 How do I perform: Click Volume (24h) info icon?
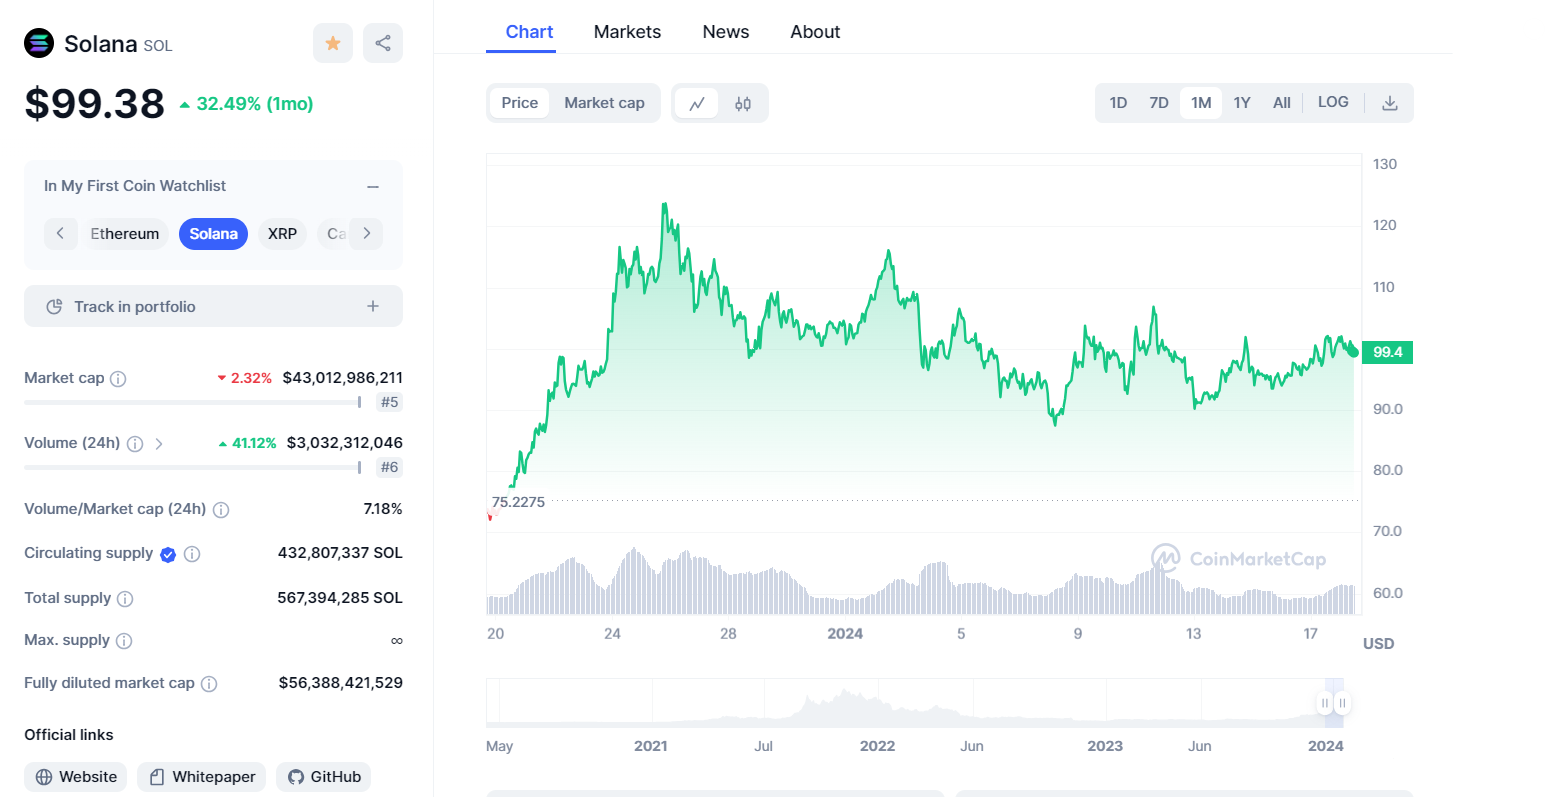tap(135, 444)
